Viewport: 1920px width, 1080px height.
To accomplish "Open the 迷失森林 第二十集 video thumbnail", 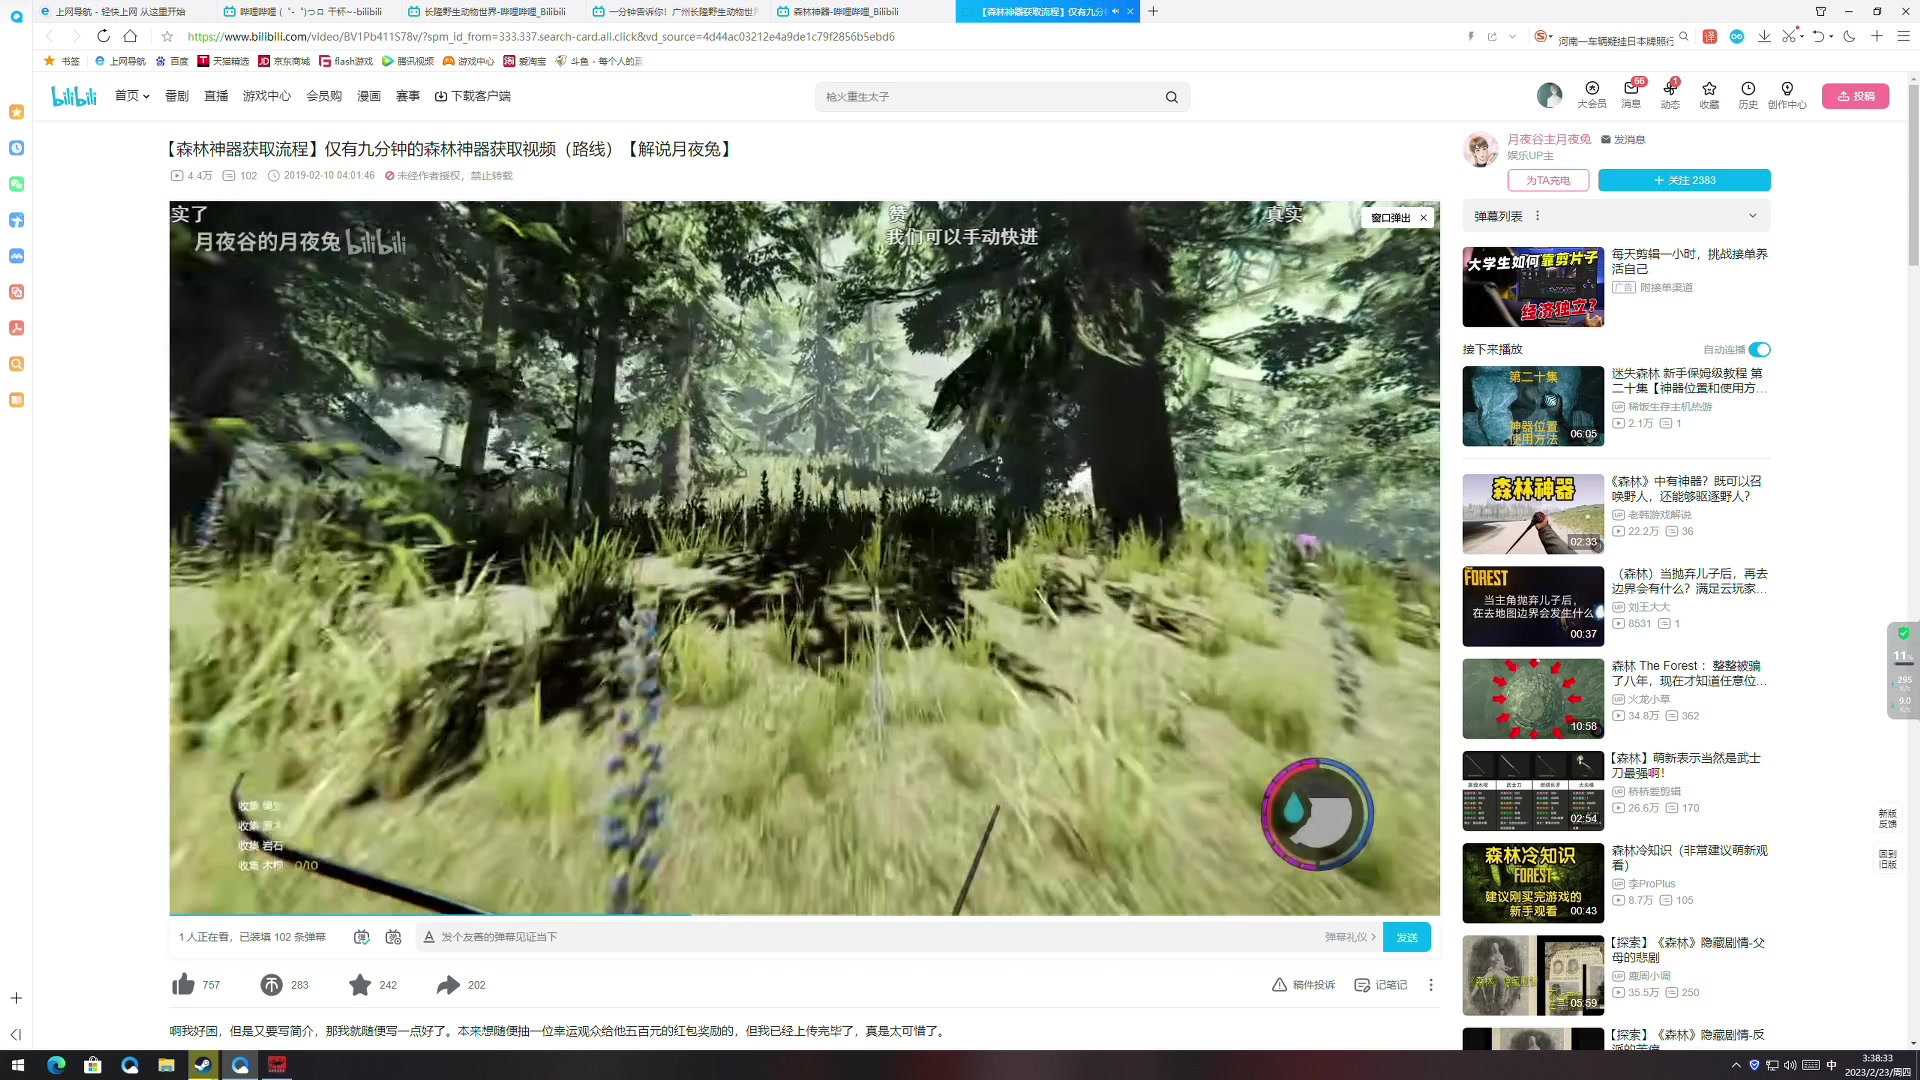I will click(1533, 406).
